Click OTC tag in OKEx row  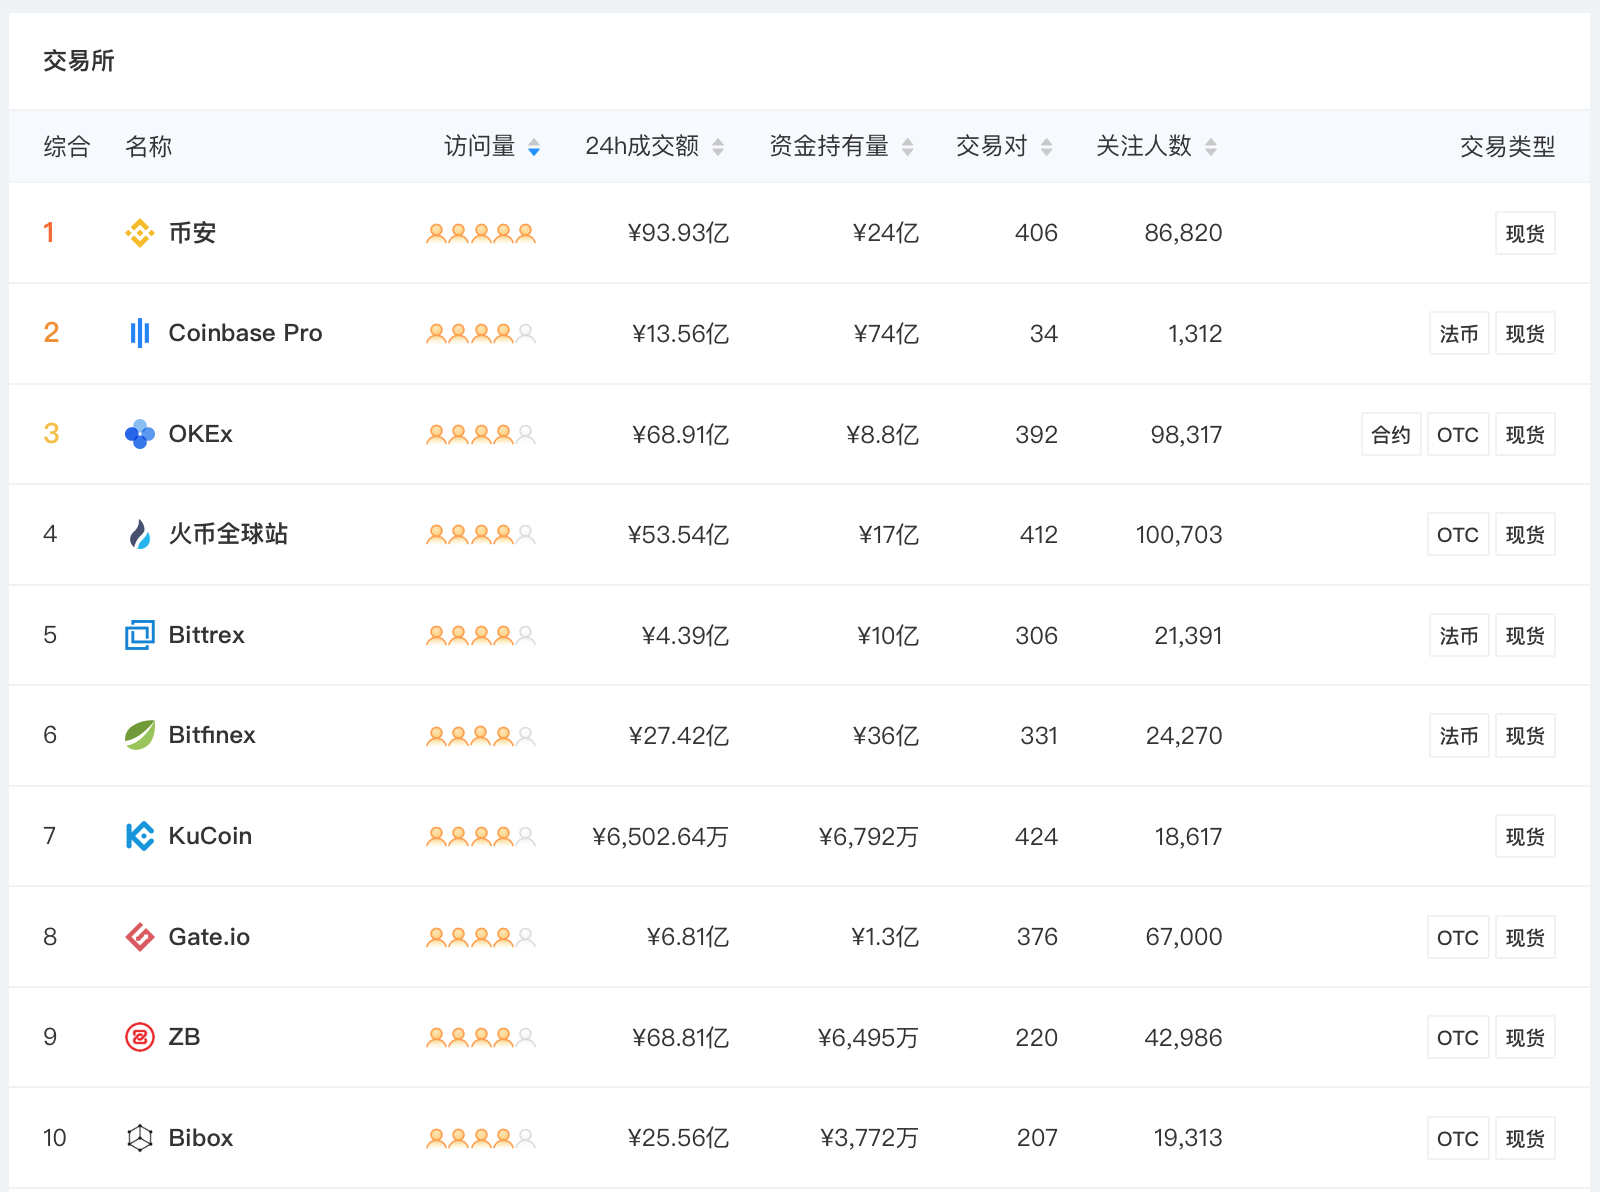[x=1458, y=434]
